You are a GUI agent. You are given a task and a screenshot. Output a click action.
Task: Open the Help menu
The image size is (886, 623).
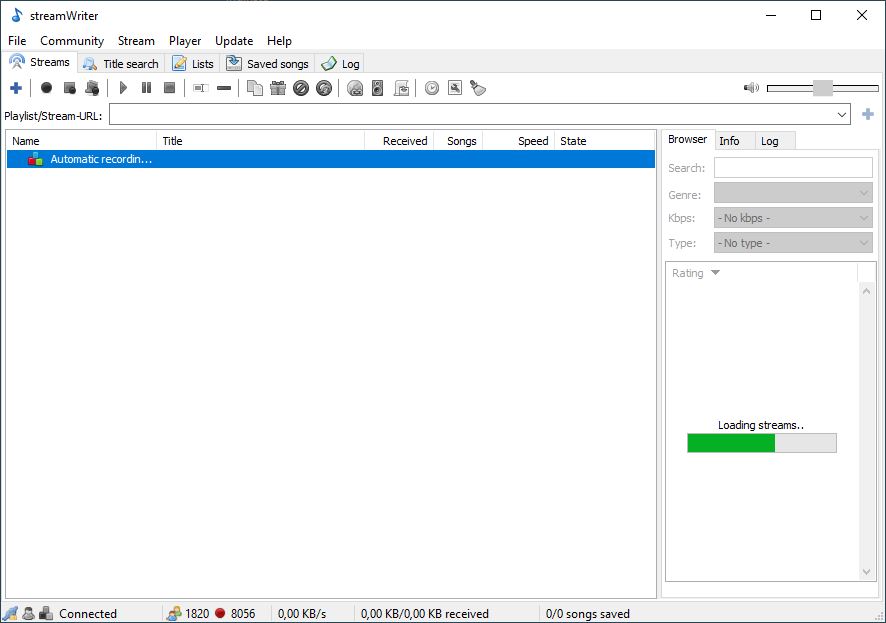(279, 41)
